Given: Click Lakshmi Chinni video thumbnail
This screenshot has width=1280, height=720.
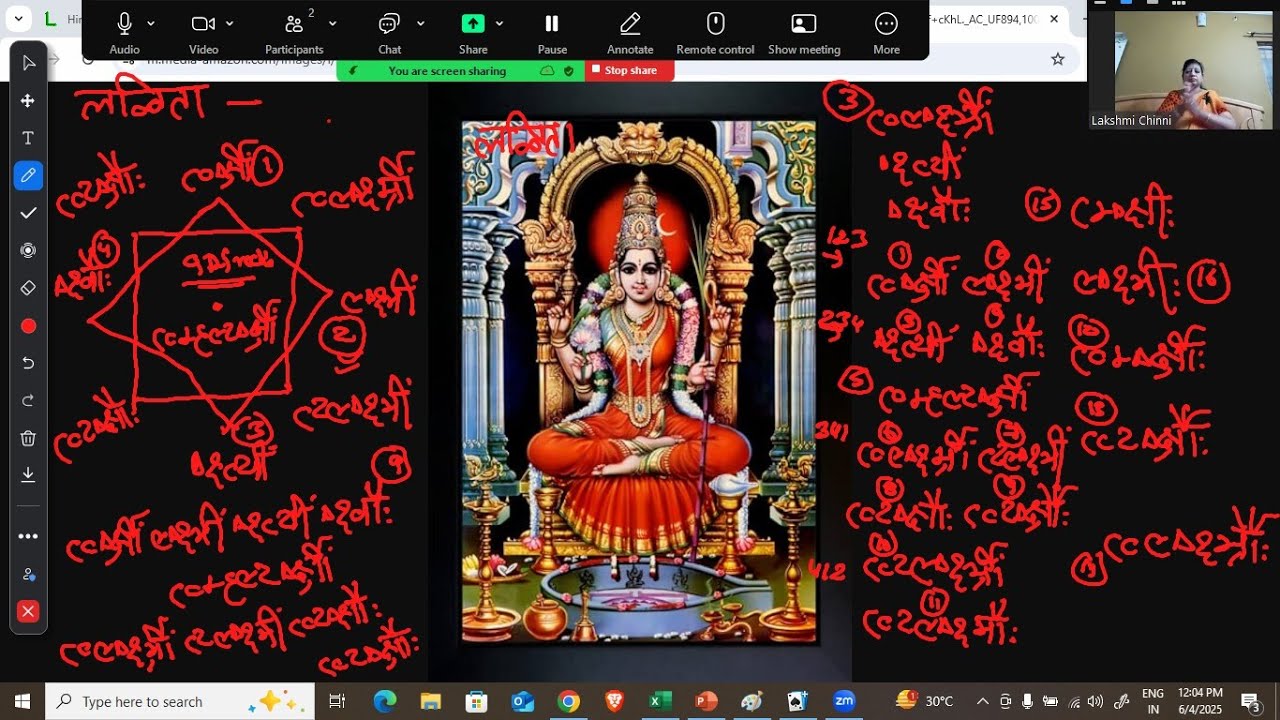Looking at the screenshot, I should pyautogui.click(x=1181, y=71).
